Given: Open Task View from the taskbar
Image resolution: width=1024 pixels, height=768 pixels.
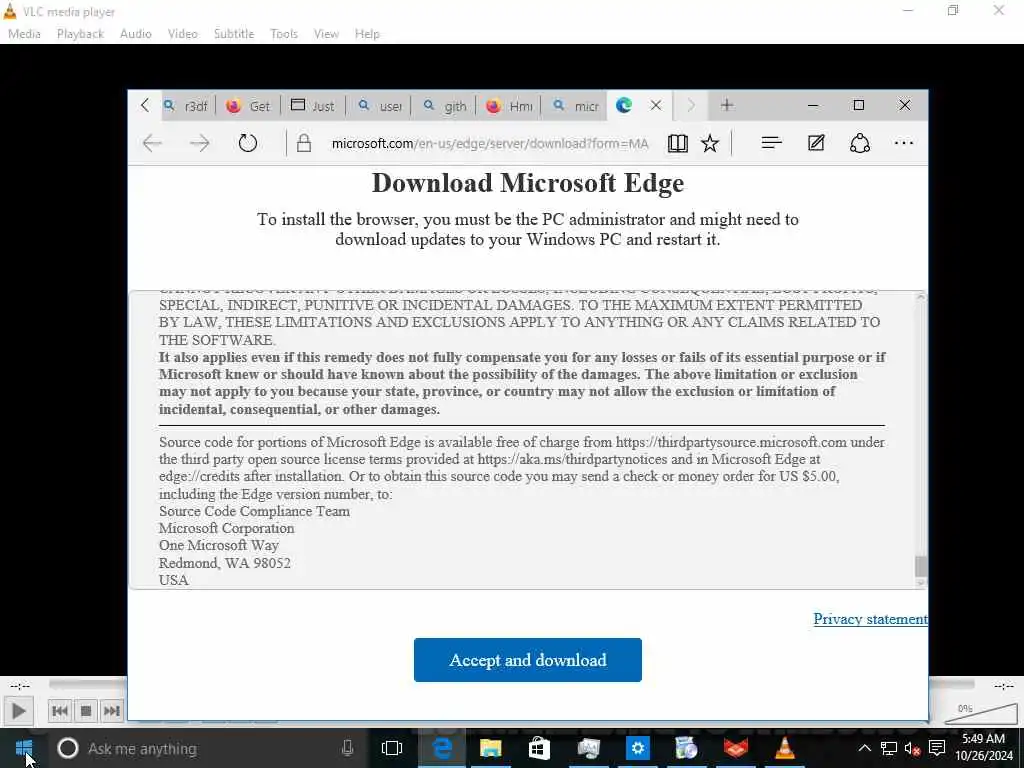Looking at the screenshot, I should click(392, 748).
